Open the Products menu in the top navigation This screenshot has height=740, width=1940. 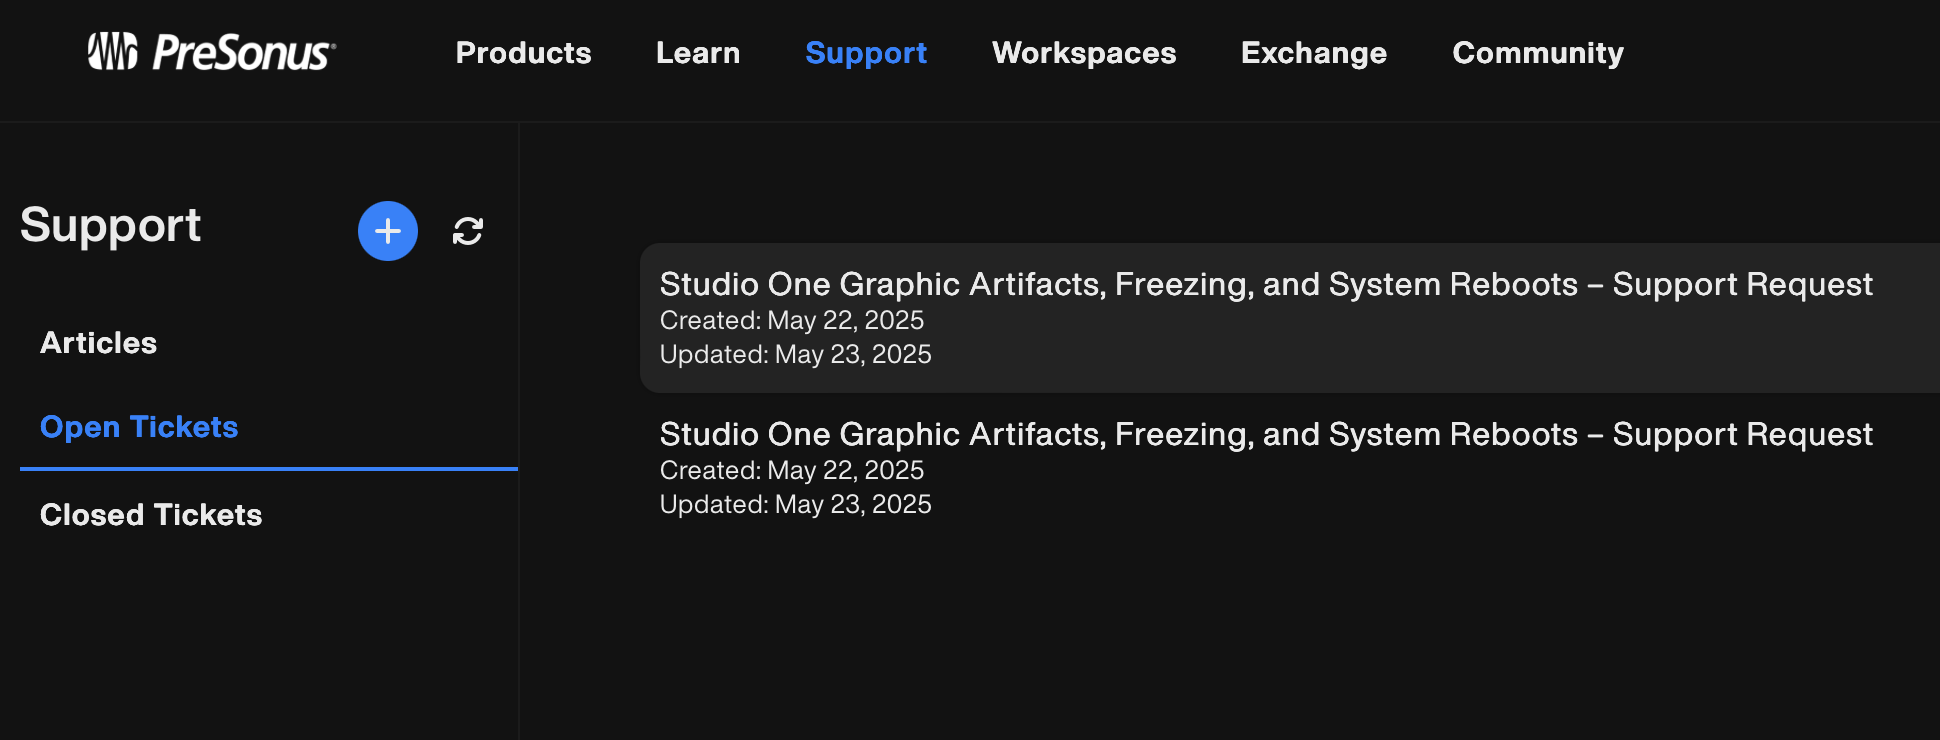(x=523, y=53)
